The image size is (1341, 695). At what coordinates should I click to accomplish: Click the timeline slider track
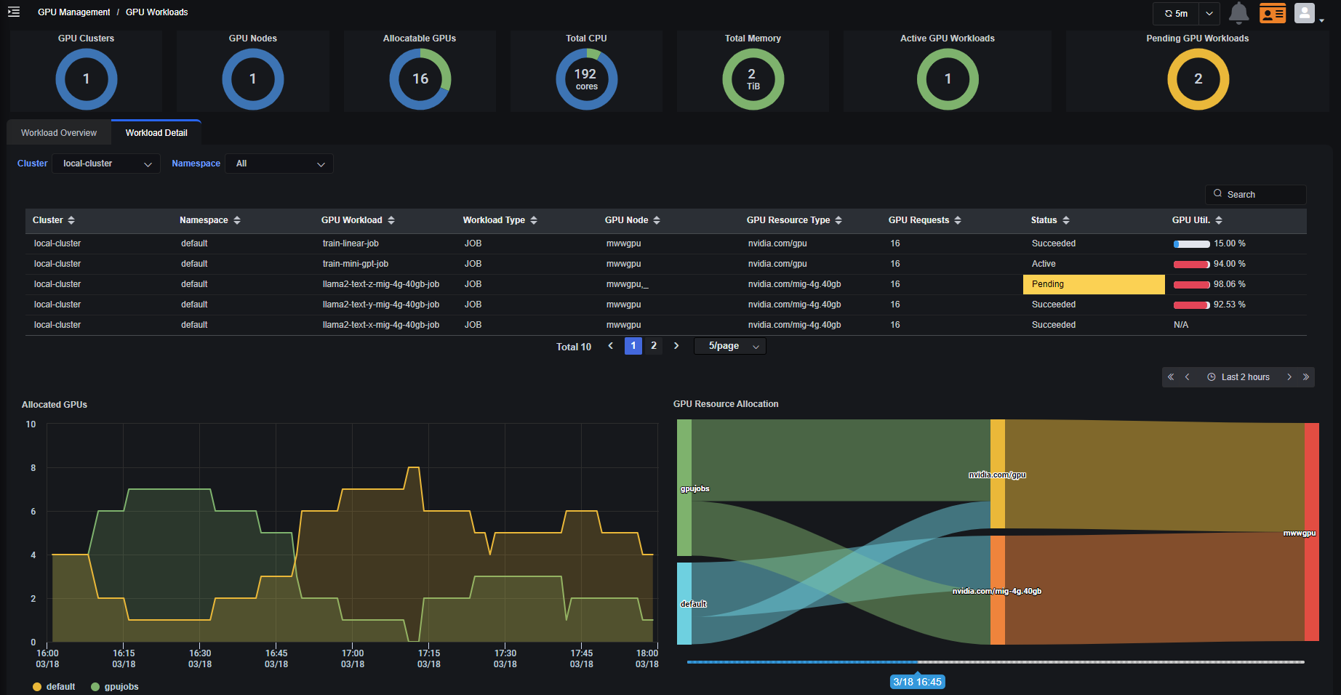tap(995, 662)
